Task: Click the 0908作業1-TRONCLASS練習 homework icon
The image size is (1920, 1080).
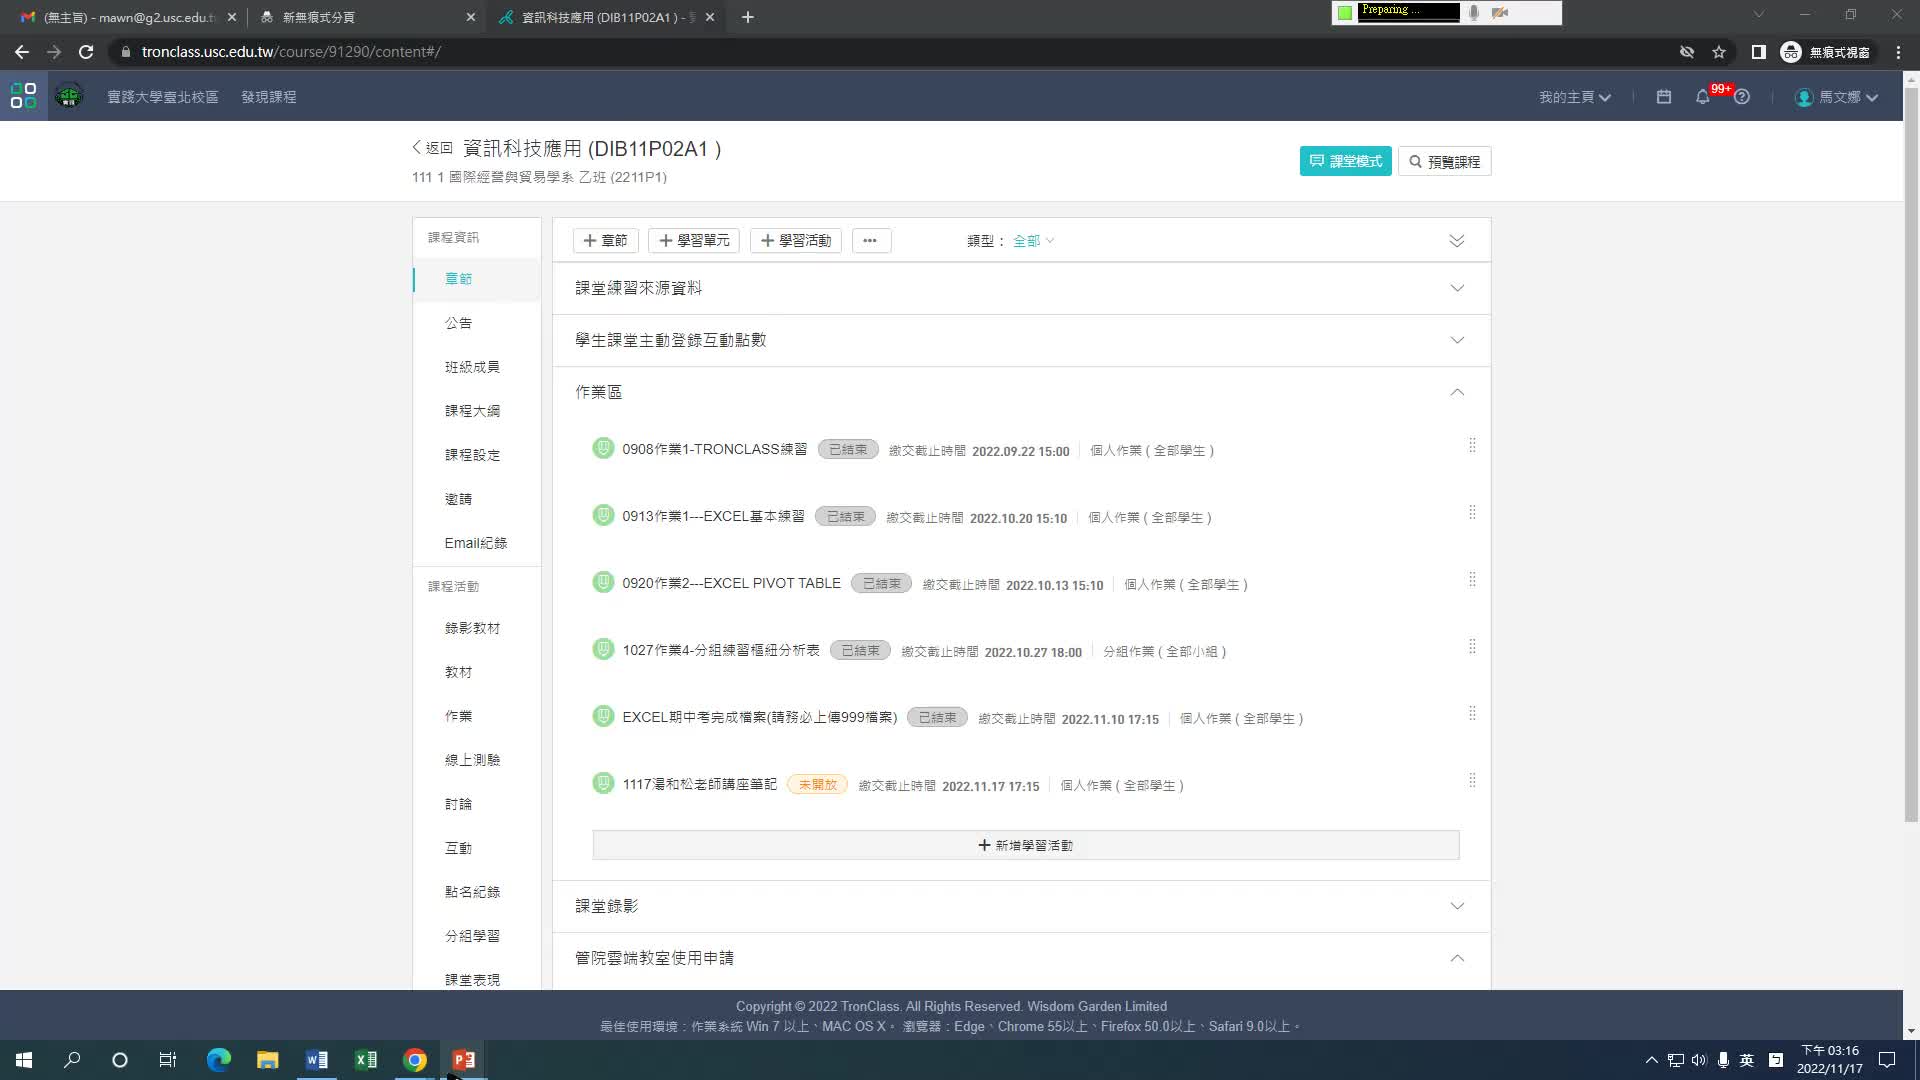Action: 603,448
